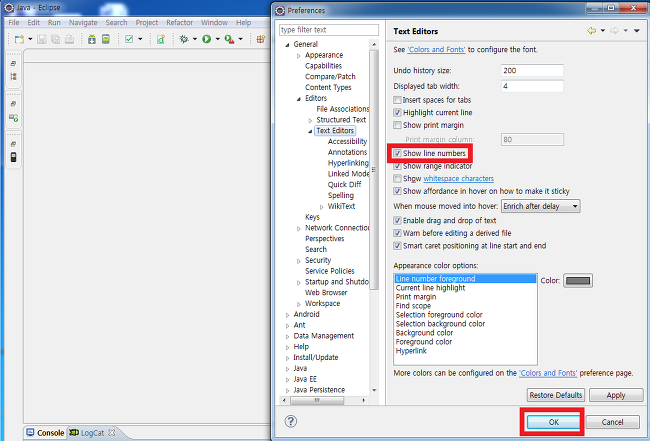Click the Save All icon in Eclipse toolbar
This screenshot has height=441, width=650.
[x=55, y=39]
